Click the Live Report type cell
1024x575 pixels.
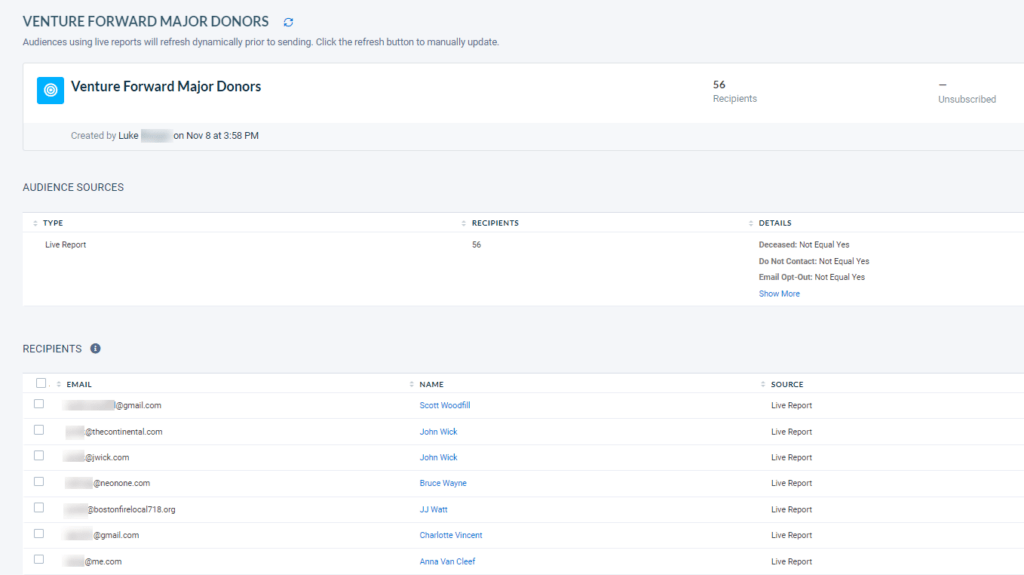pyautogui.click(x=65, y=245)
